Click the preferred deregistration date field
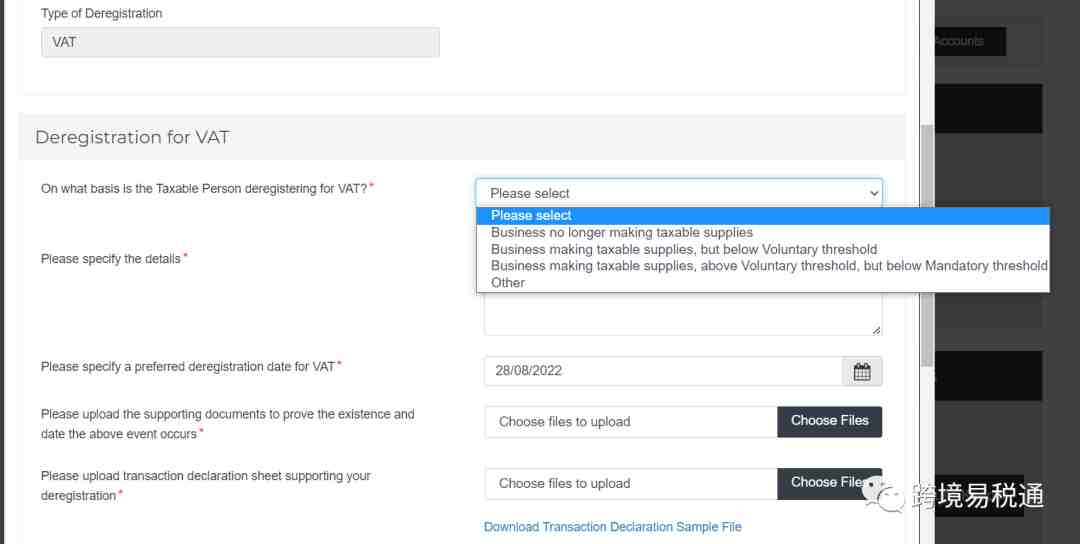The image size is (1080, 544). [x=663, y=371]
